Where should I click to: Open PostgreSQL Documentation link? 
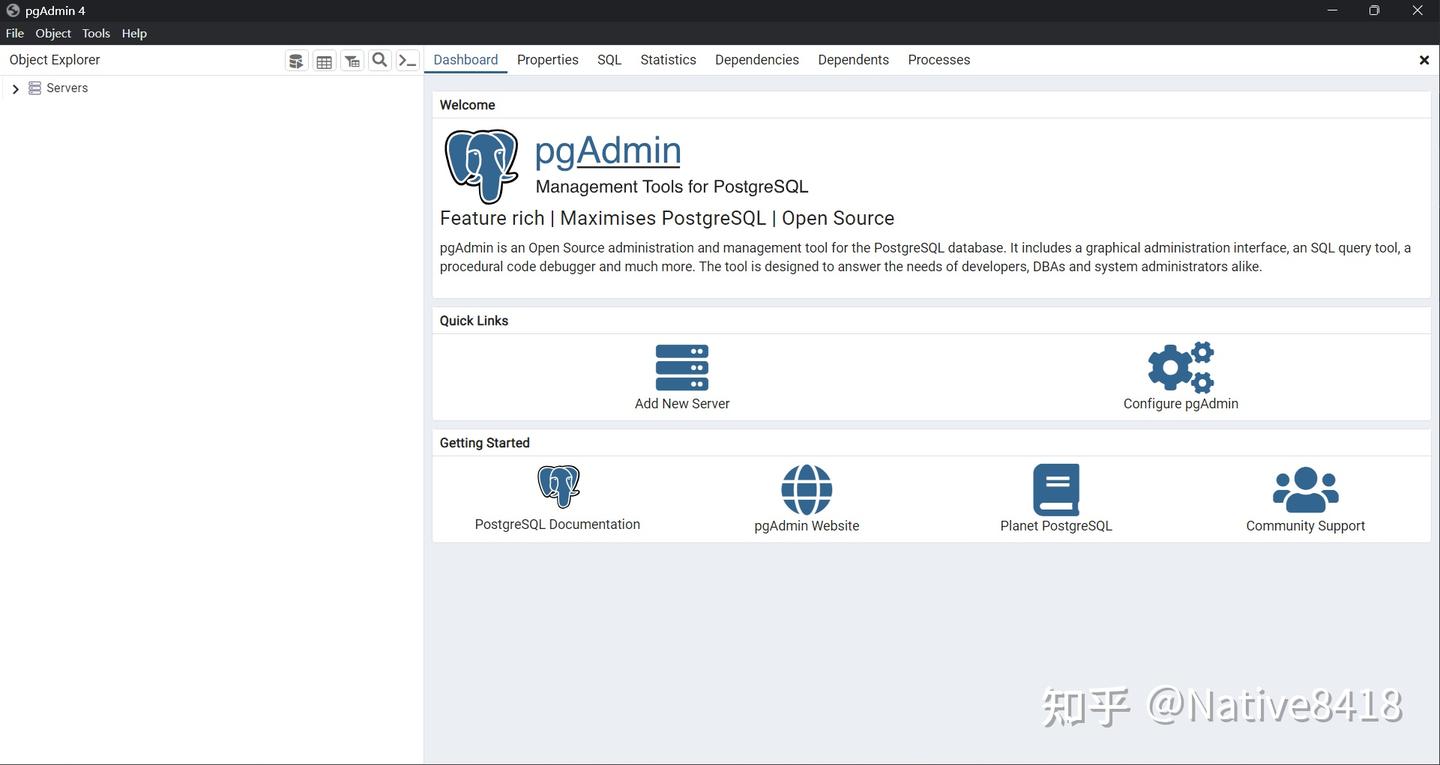(557, 487)
